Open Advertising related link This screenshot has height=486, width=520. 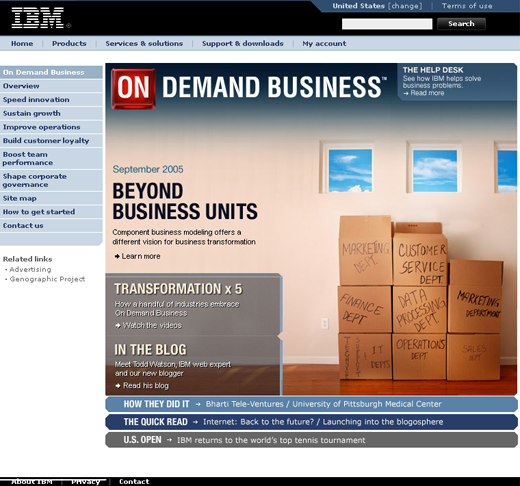pos(30,269)
